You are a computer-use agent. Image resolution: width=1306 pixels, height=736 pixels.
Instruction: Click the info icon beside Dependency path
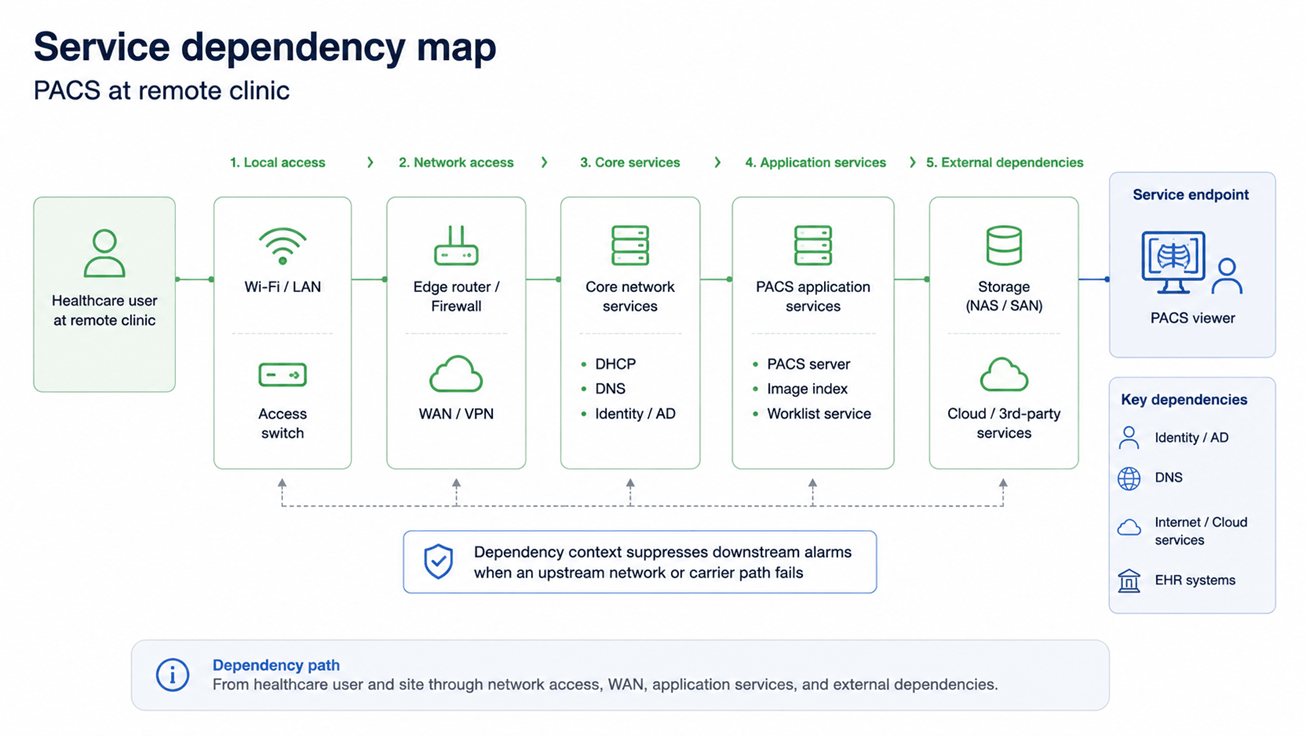[x=173, y=675]
